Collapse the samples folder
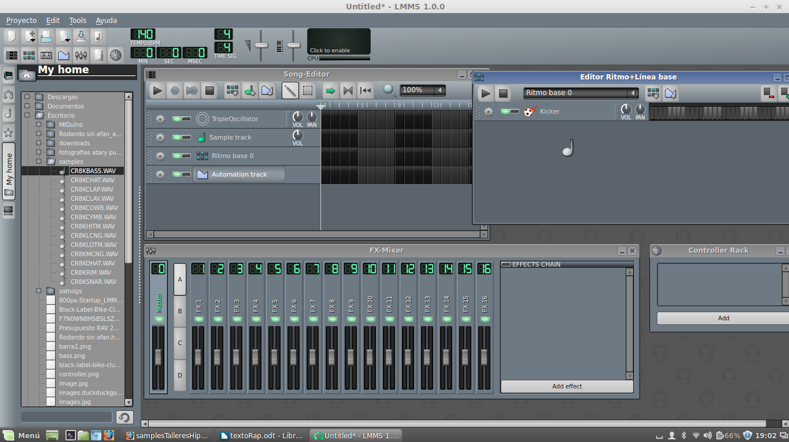Screen dimensions: 789x442 (39, 162)
